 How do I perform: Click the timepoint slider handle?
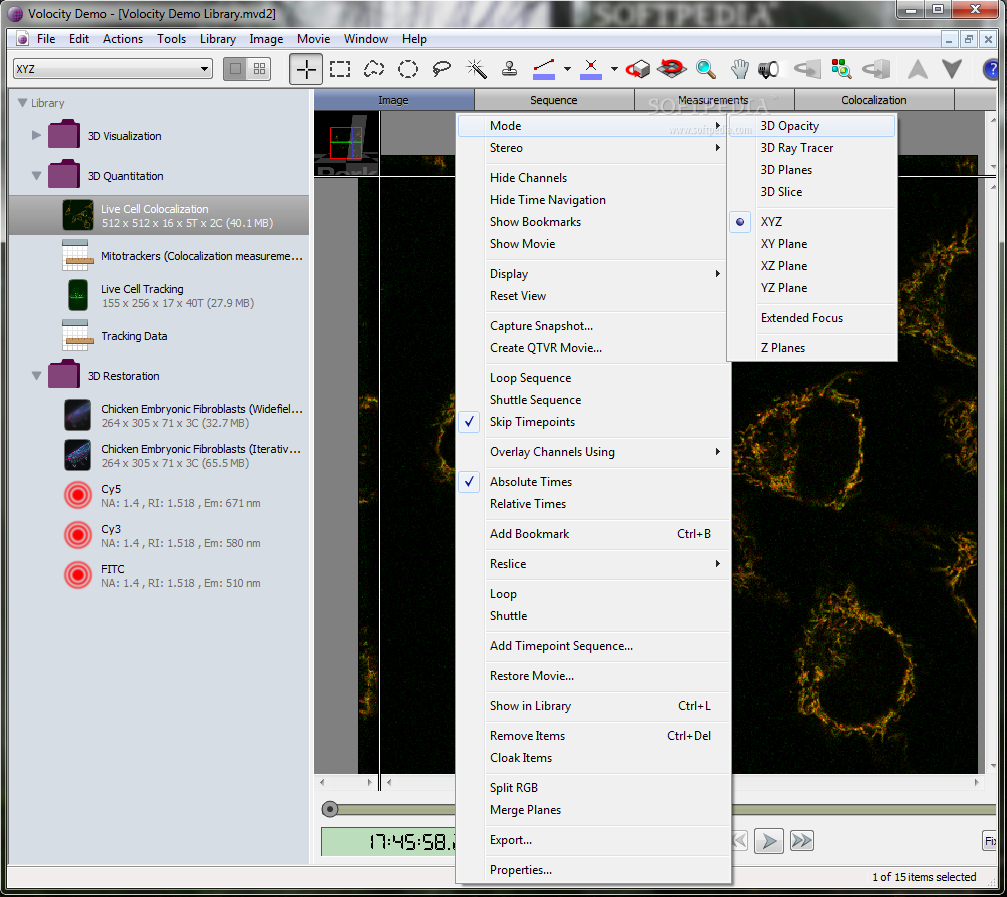click(x=330, y=809)
